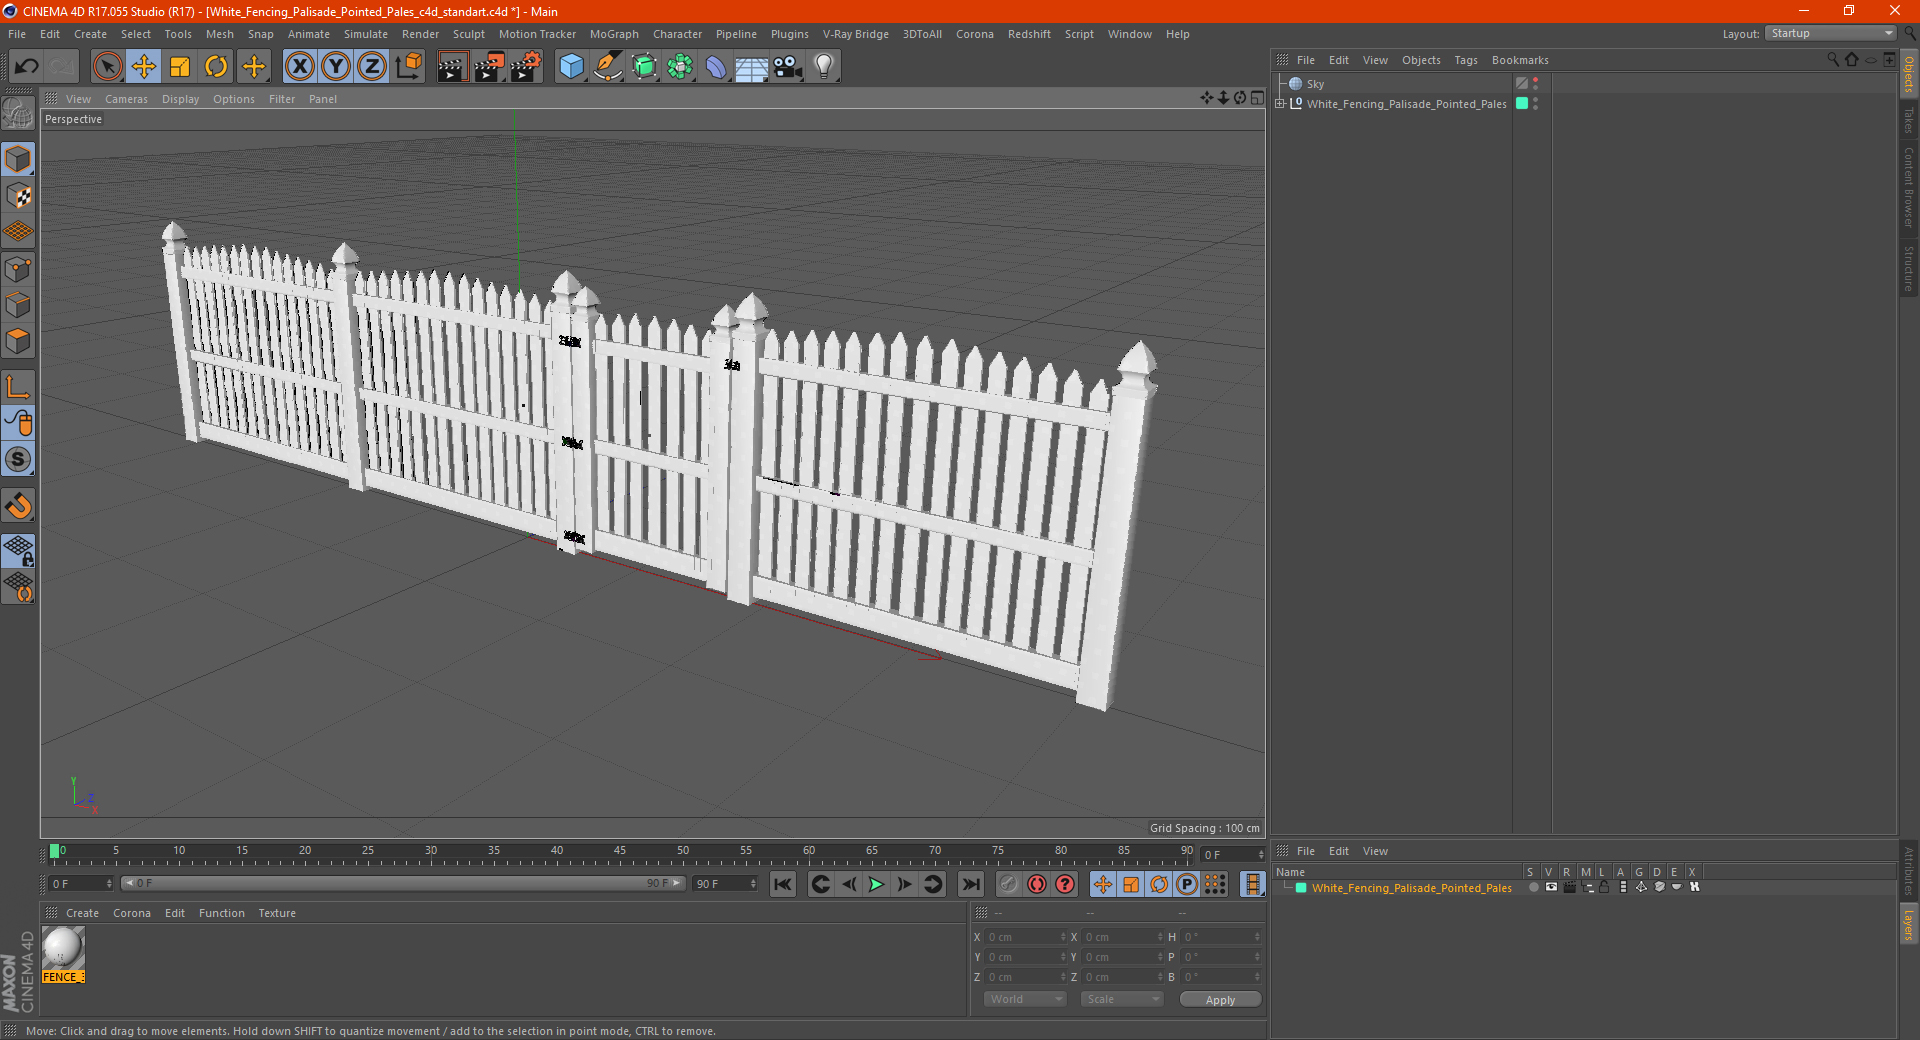The image size is (1920, 1040).
Task: Click the Apply button
Action: (x=1220, y=1000)
